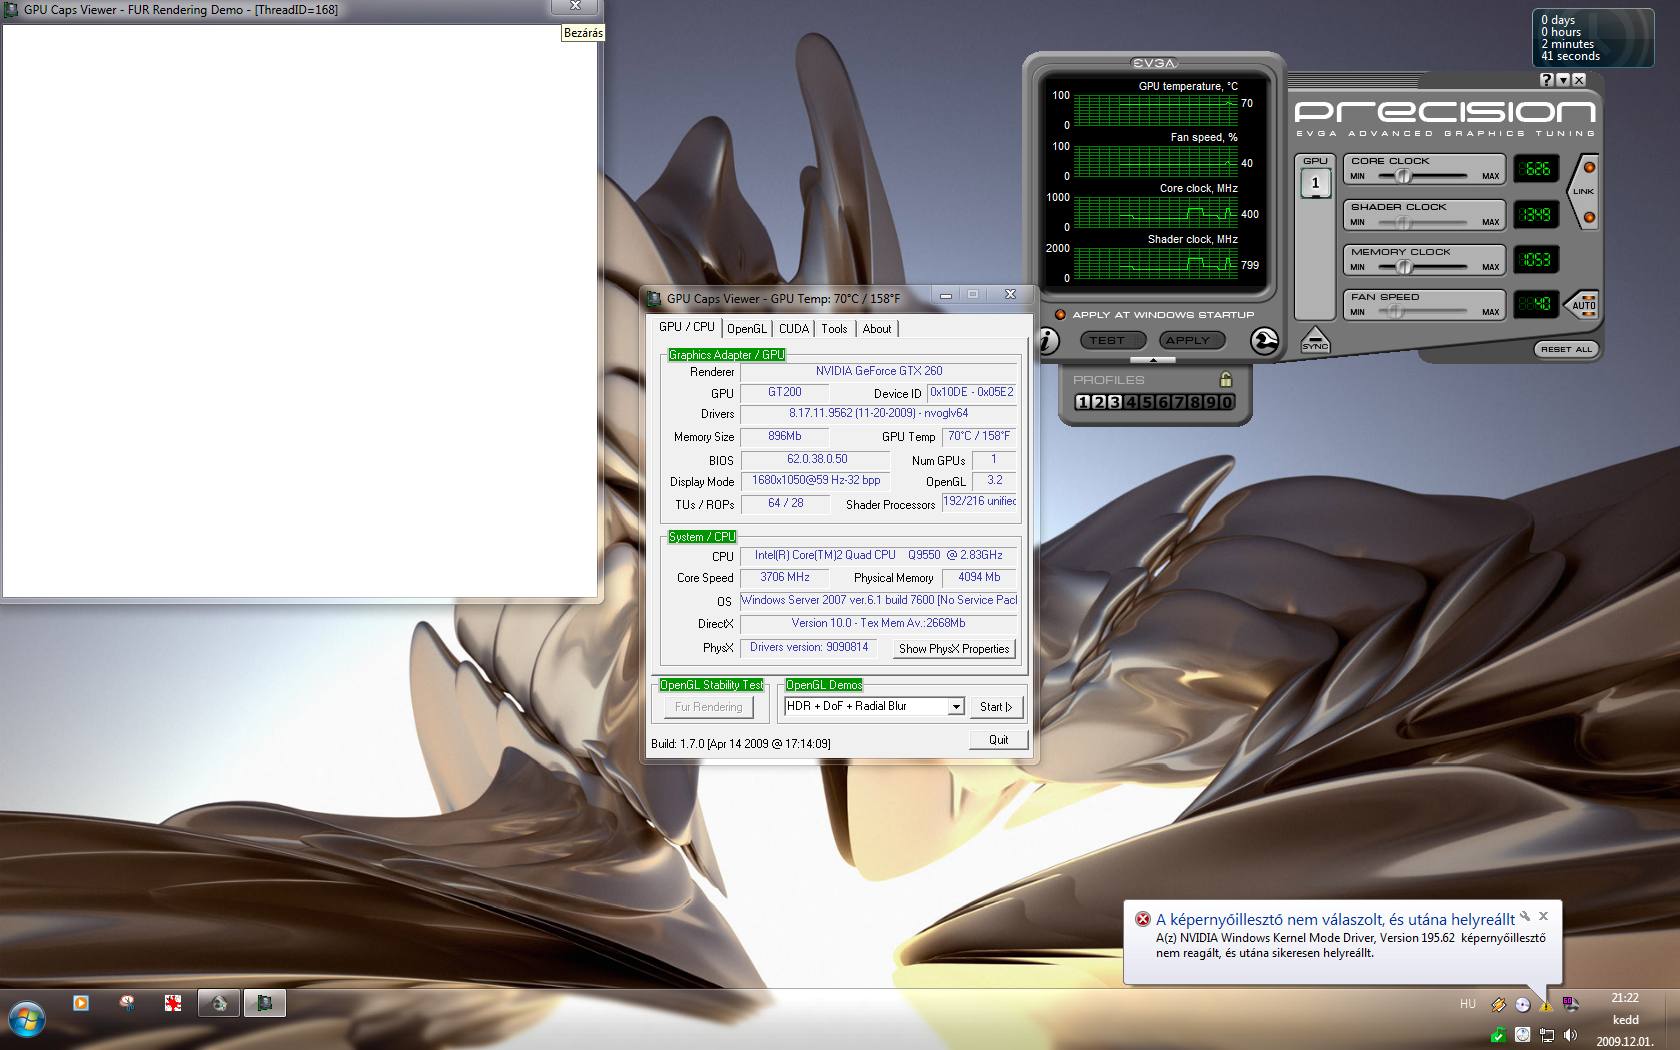The width and height of the screenshot is (1680, 1050).
Task: Toggle the lower LINK clock indicator
Action: pyautogui.click(x=1589, y=217)
